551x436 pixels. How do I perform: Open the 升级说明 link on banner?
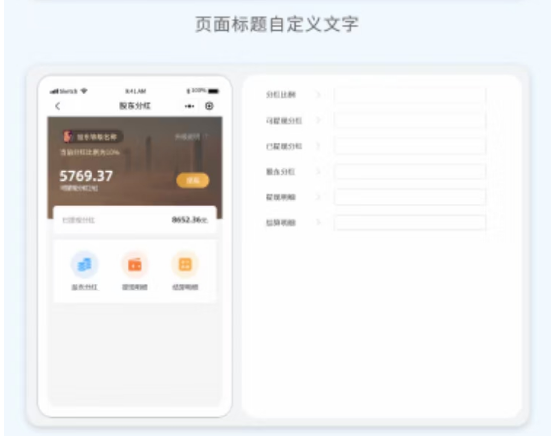192,136
